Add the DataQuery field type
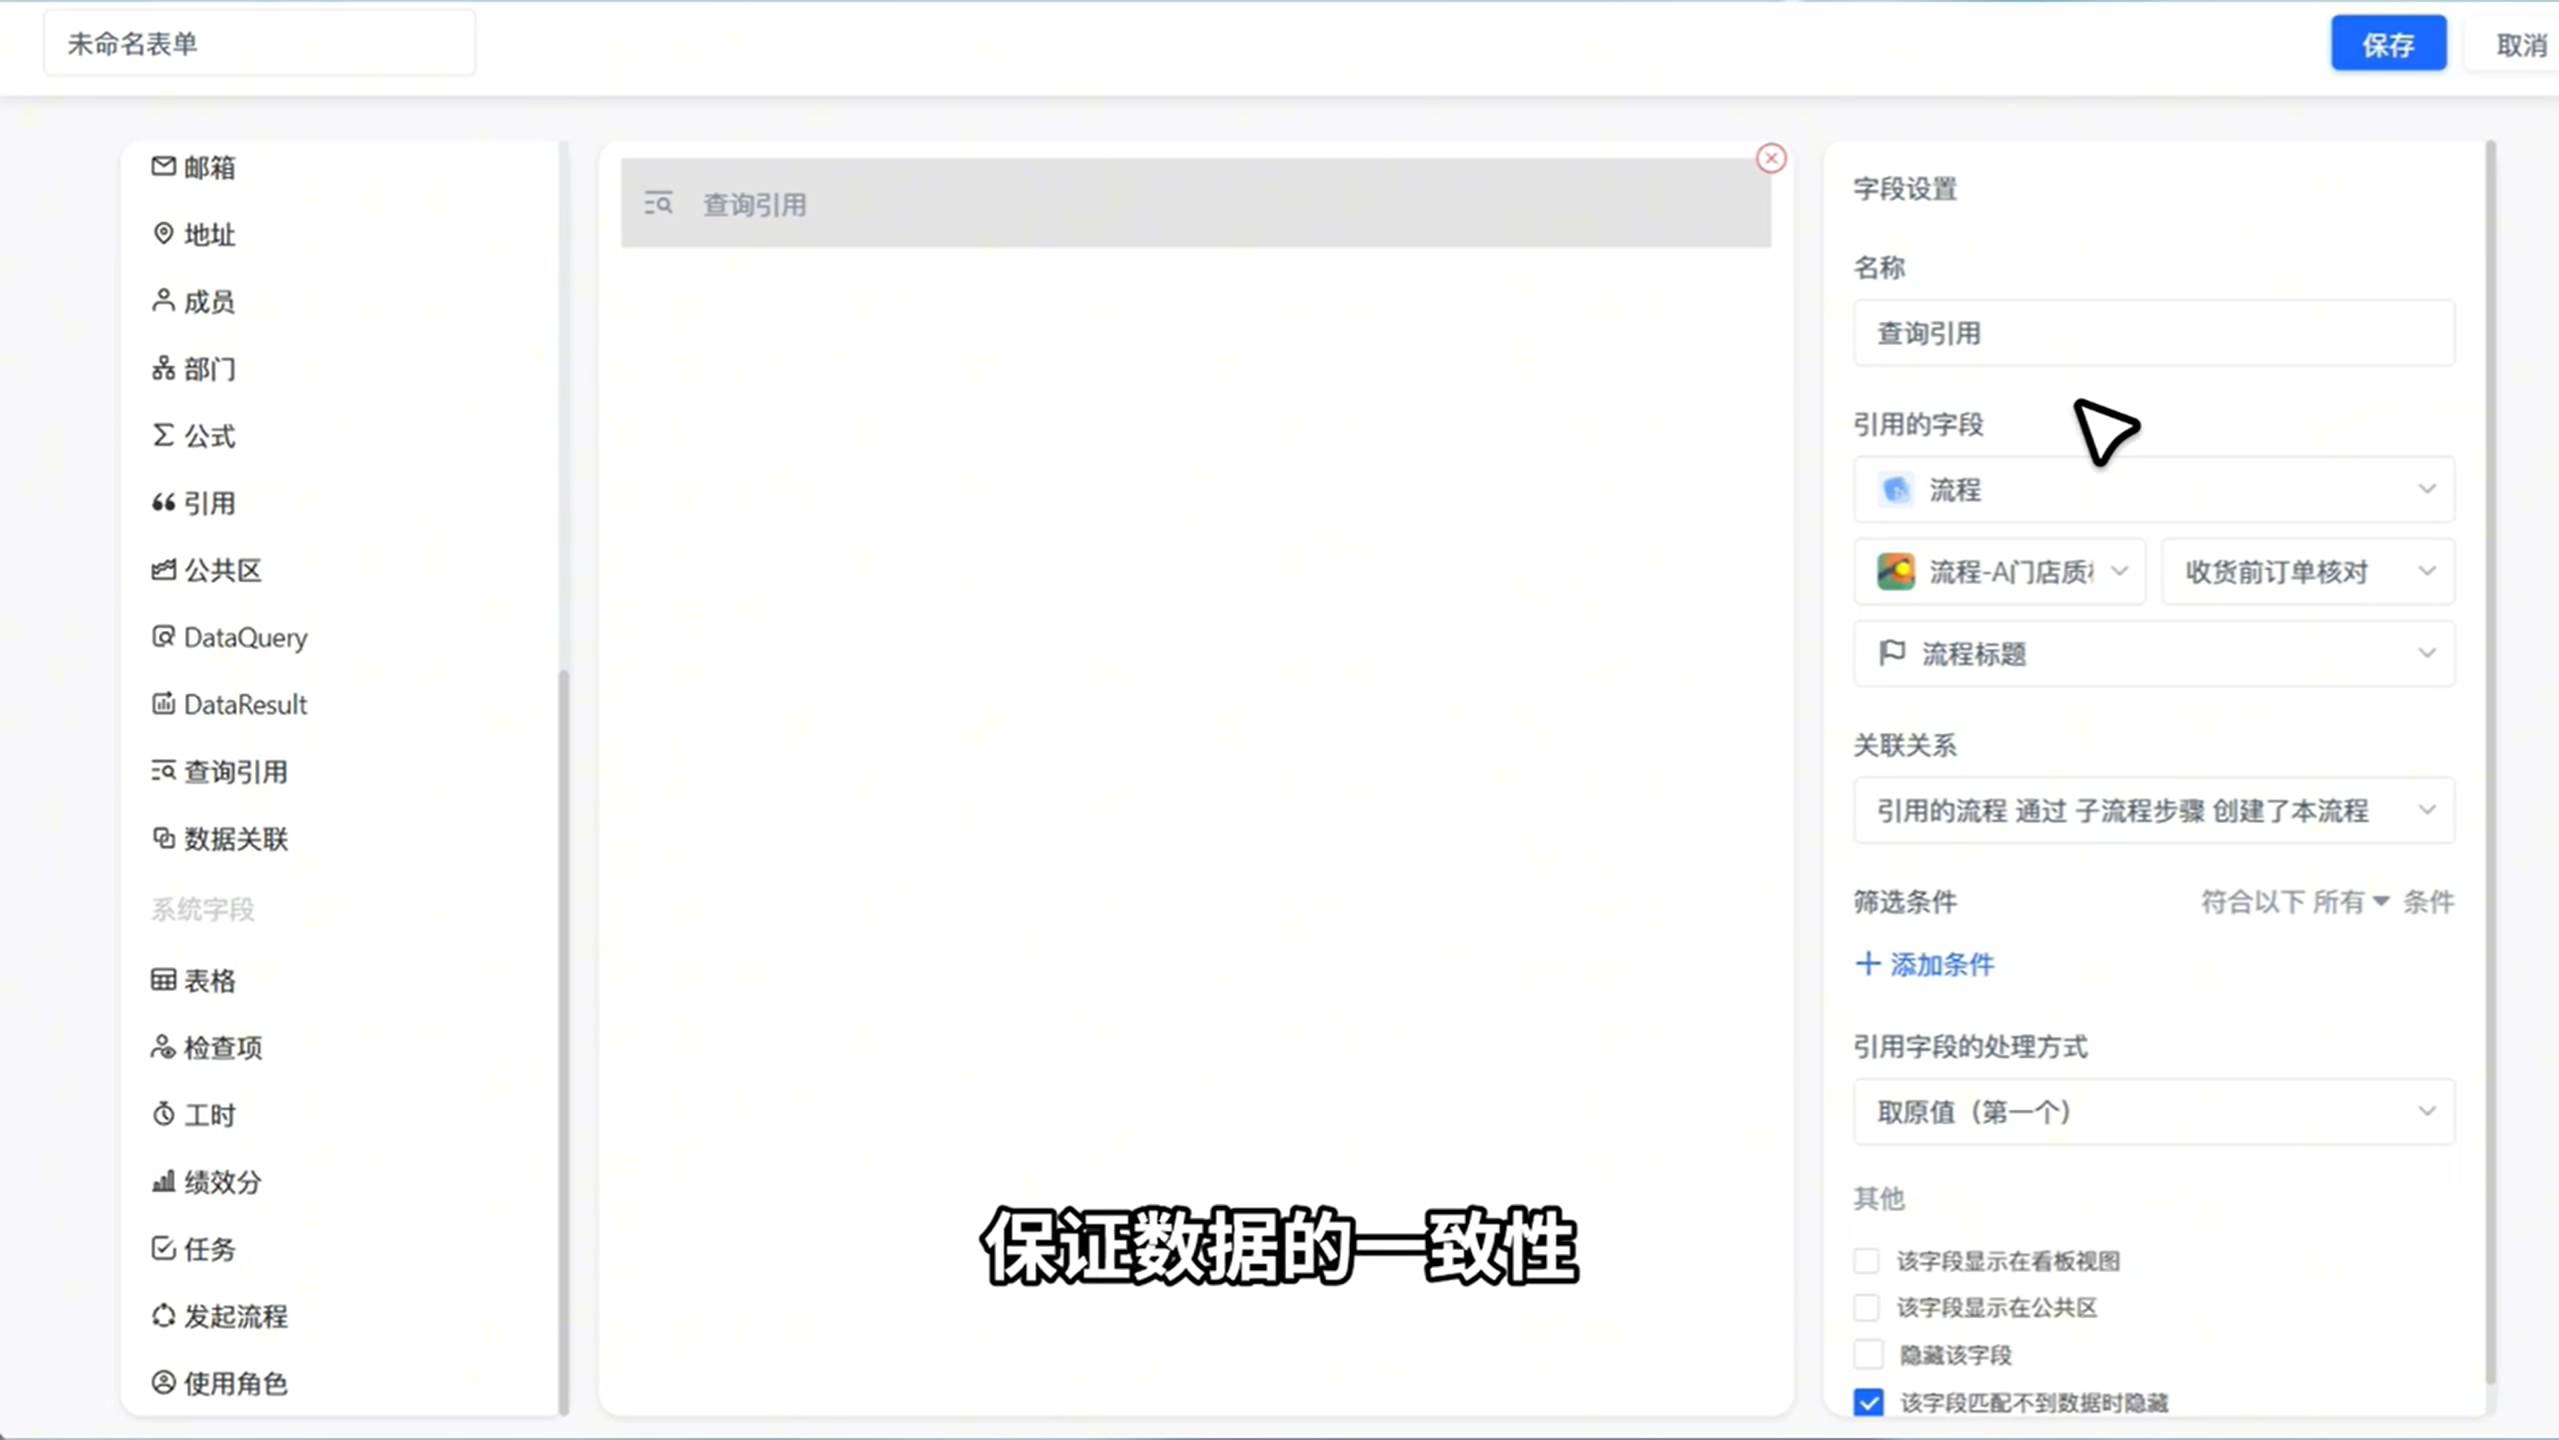Viewport: 2559px width, 1440px height. pyautogui.click(x=245, y=637)
